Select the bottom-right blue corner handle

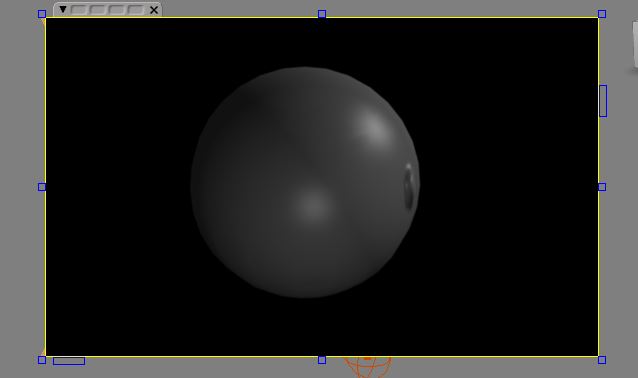click(602, 360)
